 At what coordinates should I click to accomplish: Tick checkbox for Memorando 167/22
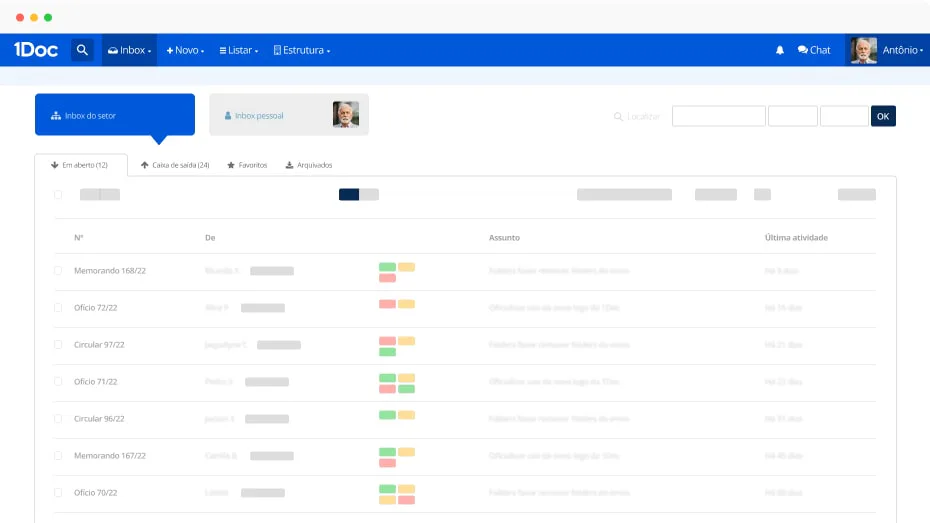click(58, 455)
